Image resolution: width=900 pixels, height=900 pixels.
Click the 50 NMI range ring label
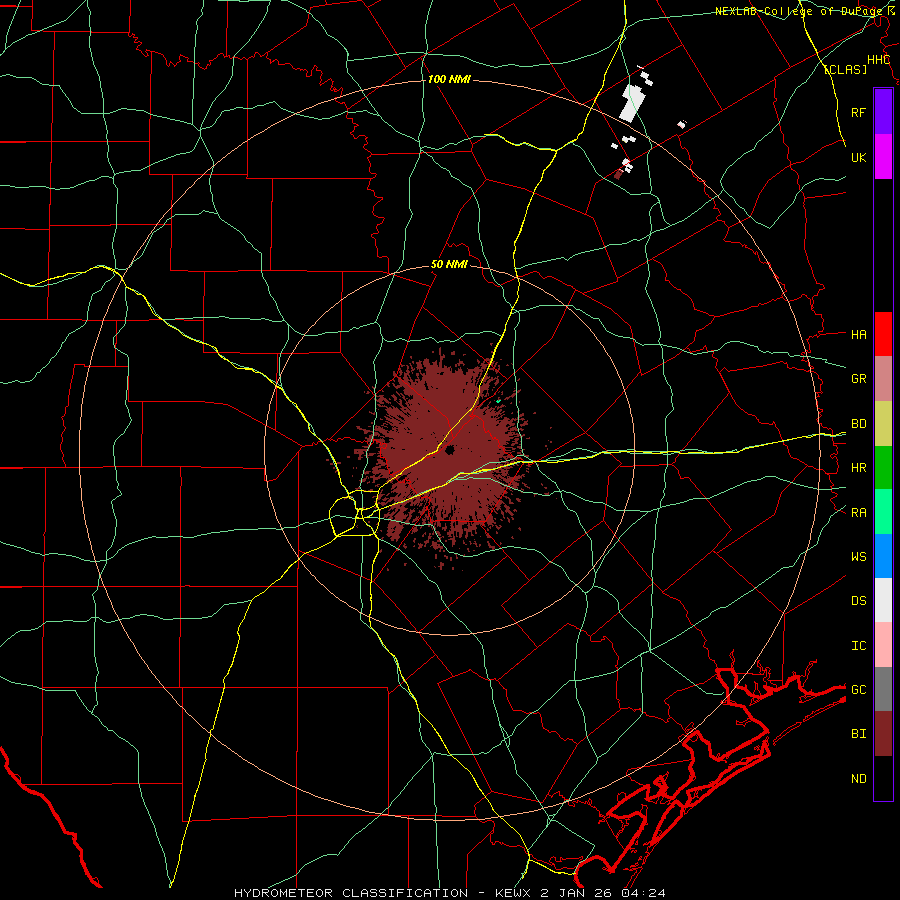449,265
